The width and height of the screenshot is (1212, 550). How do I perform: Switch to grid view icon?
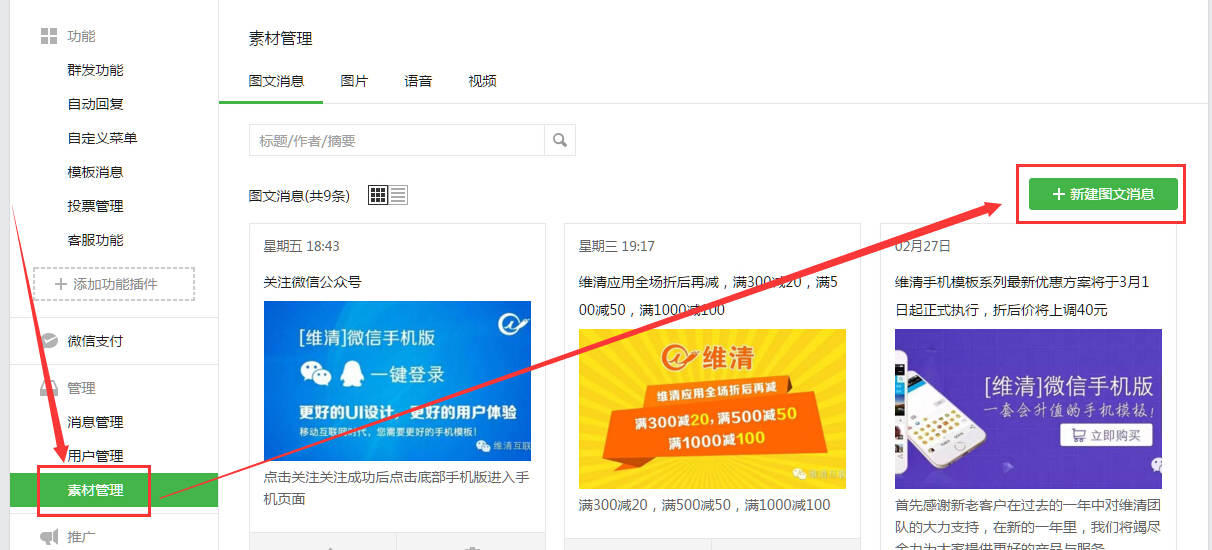coord(378,195)
